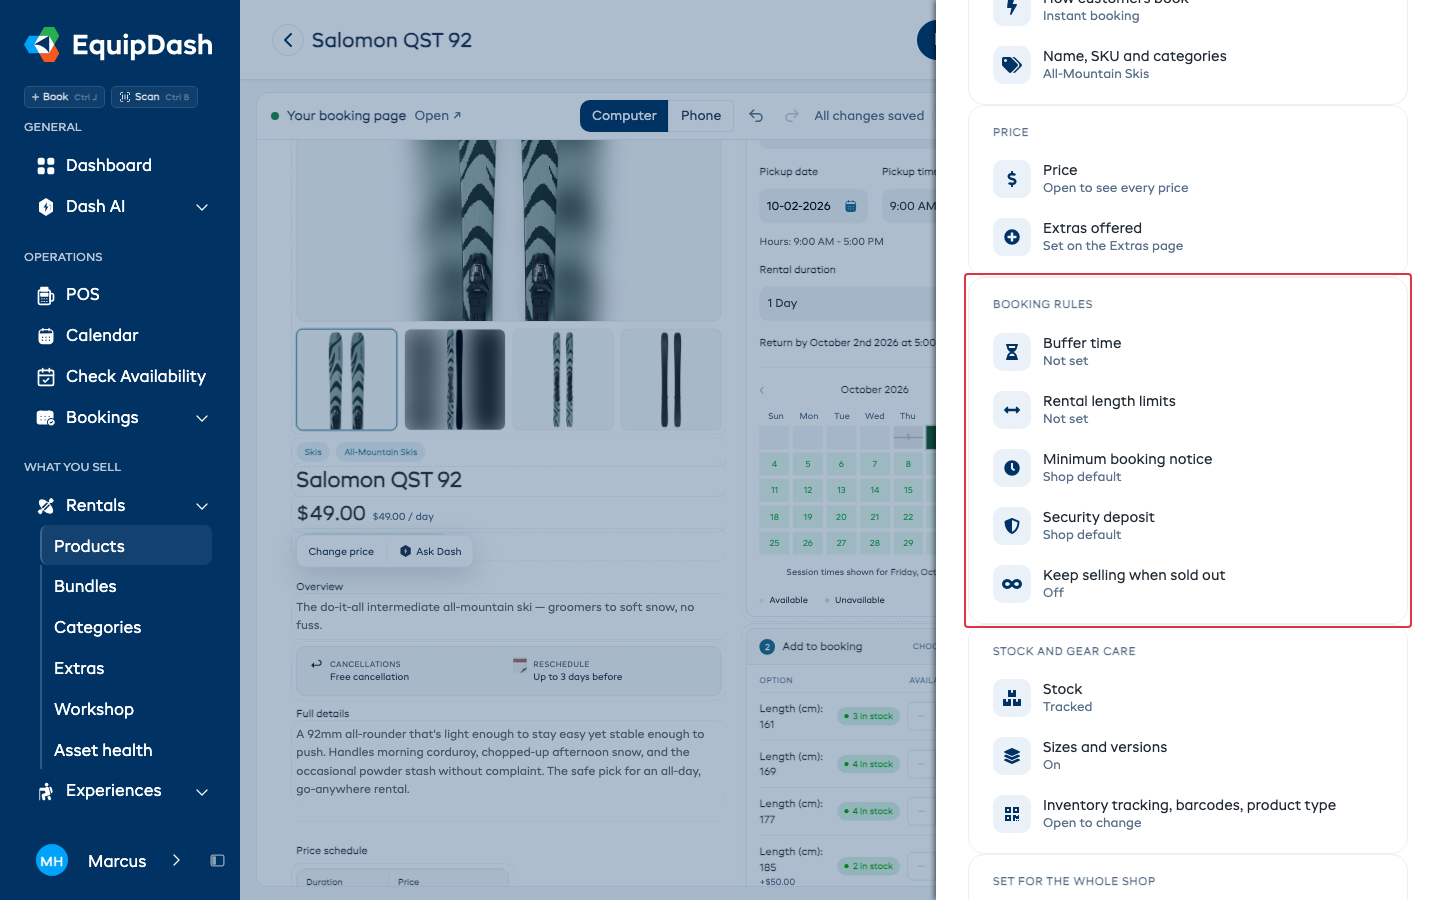
Task: Go back using the arrow beside Salomon QST 92
Action: click(288, 40)
